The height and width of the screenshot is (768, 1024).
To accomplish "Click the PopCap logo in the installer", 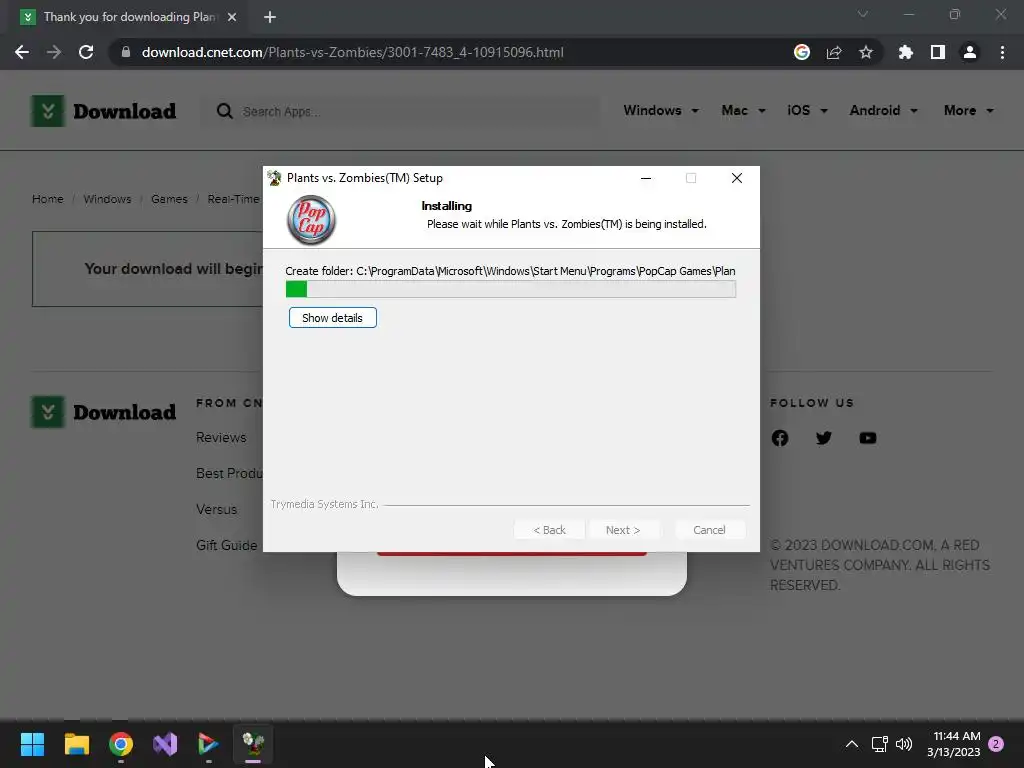I will [x=312, y=220].
